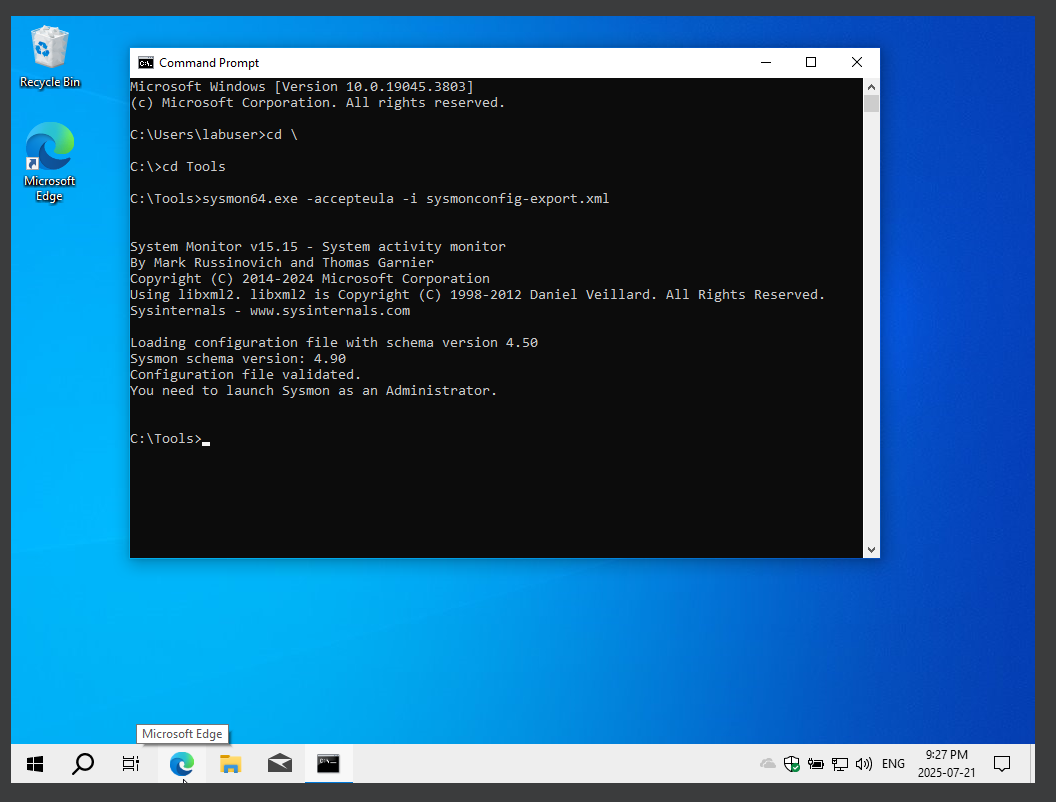Image resolution: width=1056 pixels, height=802 pixels.
Task: Close the Command Prompt window
Action: (857, 63)
